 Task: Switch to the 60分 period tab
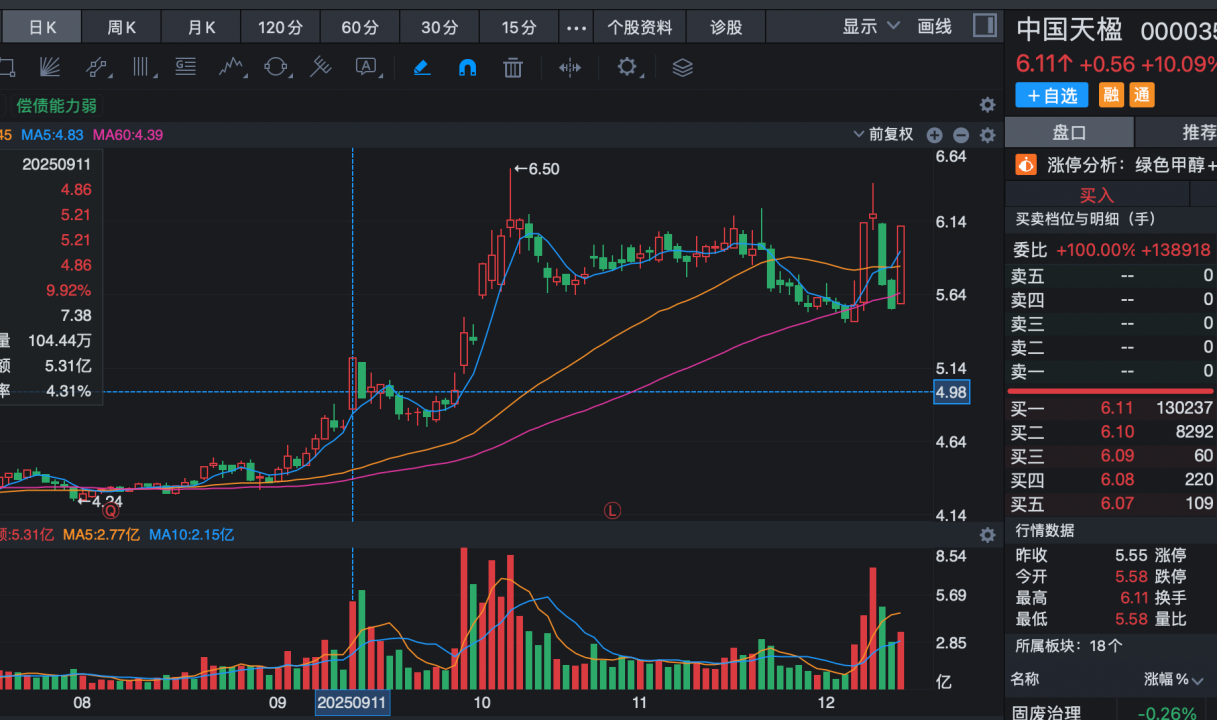[x=360, y=28]
